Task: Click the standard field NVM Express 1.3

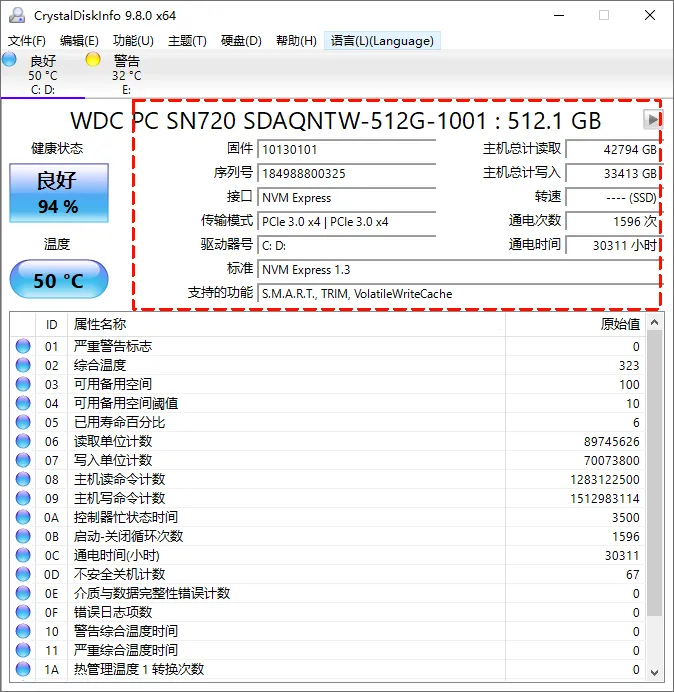Action: point(459,270)
